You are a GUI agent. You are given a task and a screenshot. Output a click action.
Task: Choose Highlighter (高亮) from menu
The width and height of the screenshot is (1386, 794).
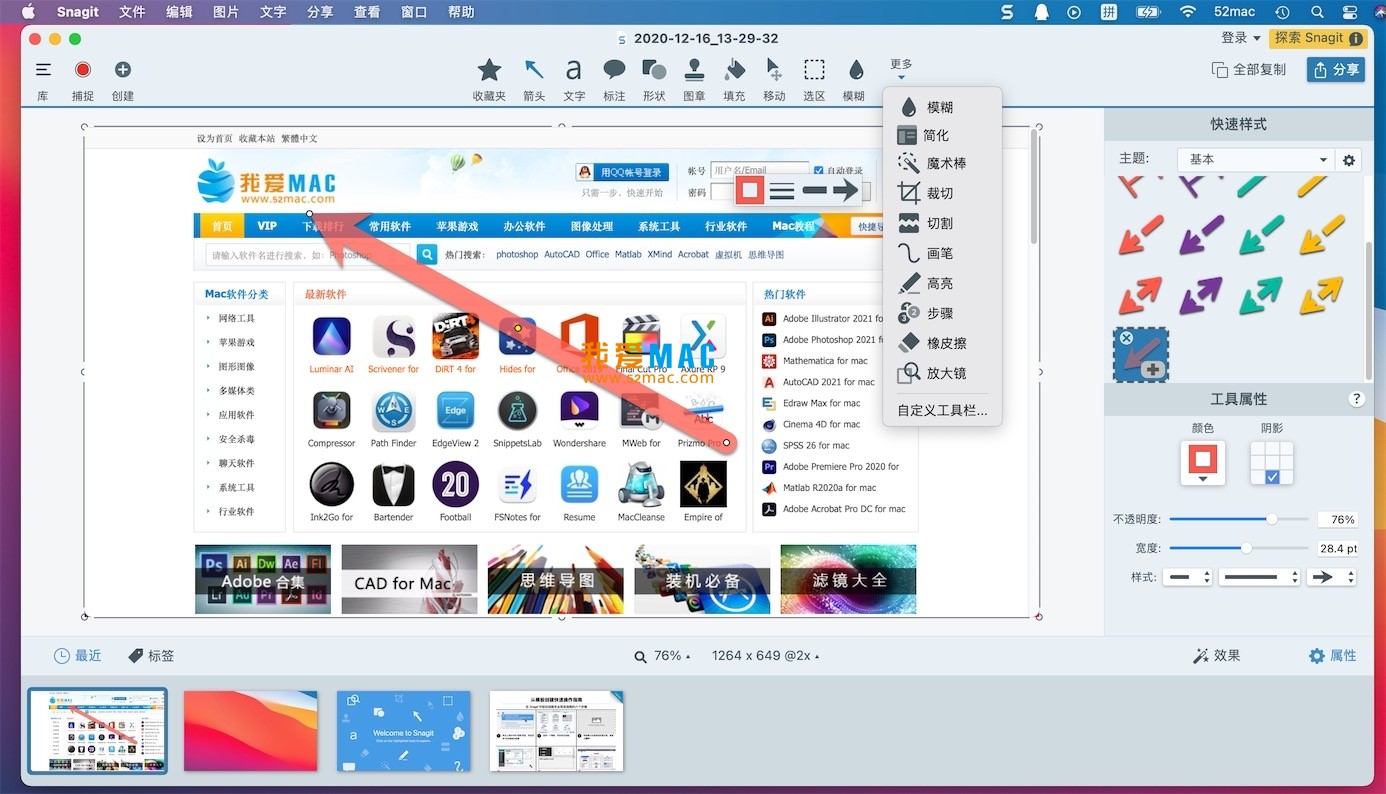[x=939, y=283]
